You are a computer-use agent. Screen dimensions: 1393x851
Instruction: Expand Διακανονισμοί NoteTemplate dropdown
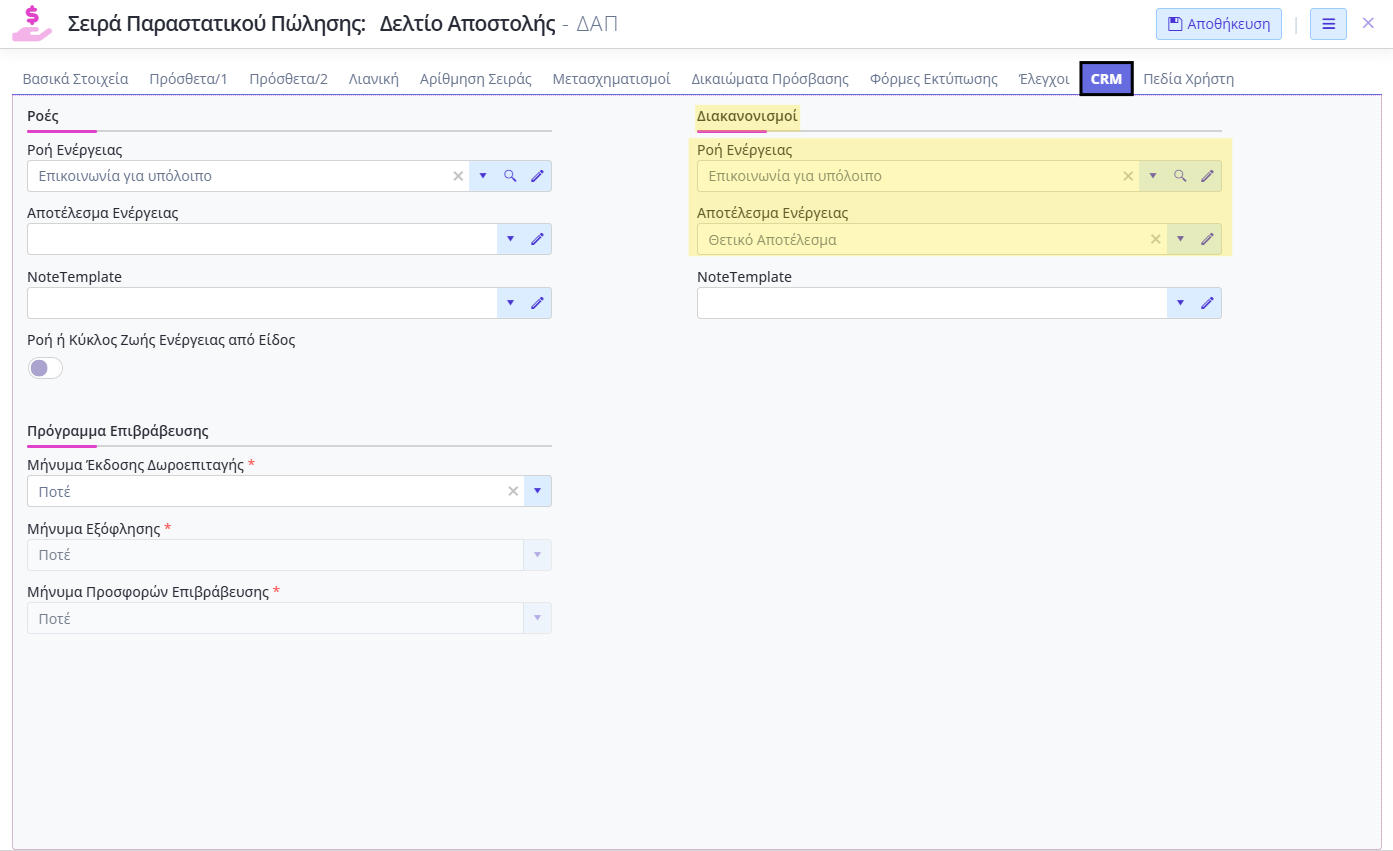click(1180, 303)
